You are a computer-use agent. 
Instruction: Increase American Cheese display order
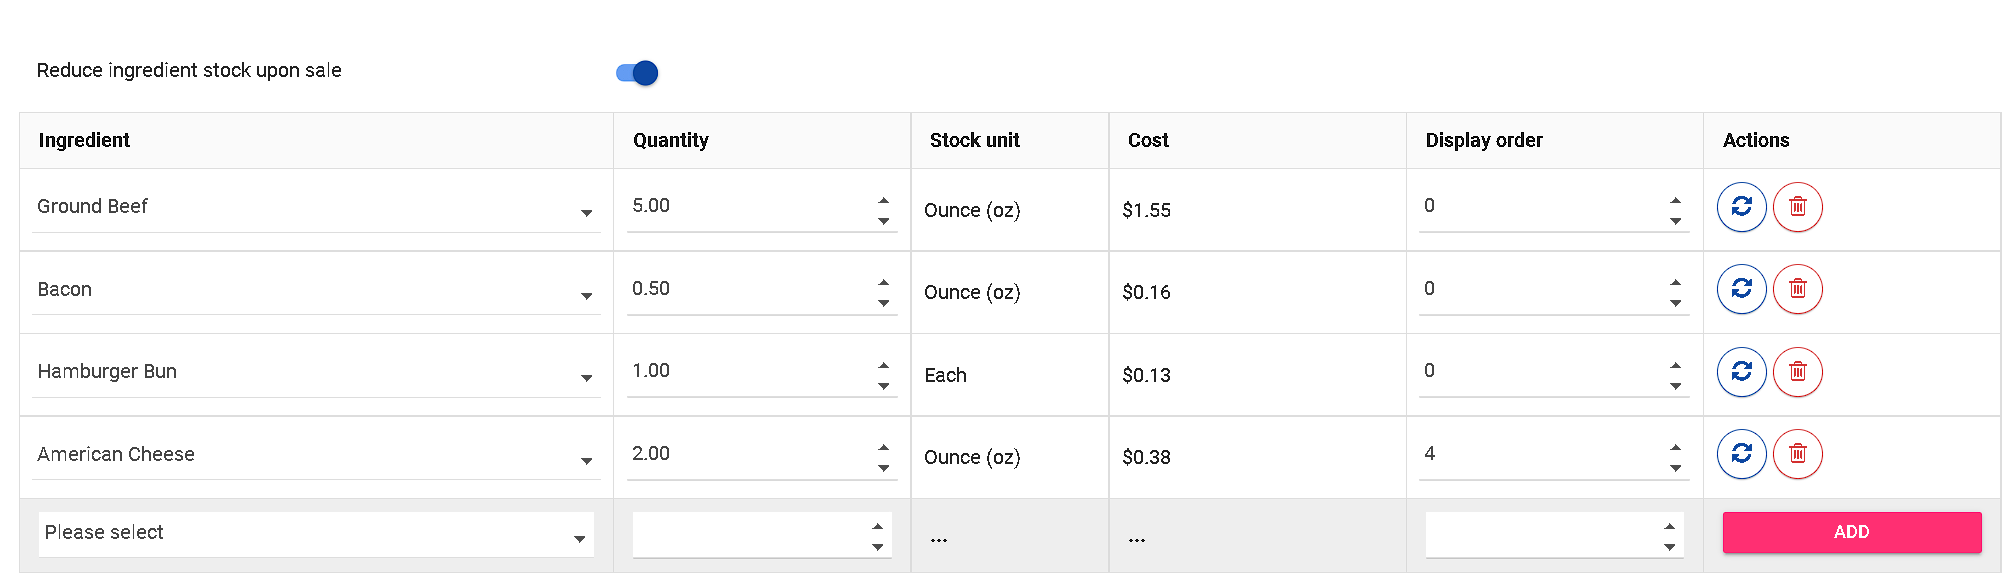[x=1675, y=447]
